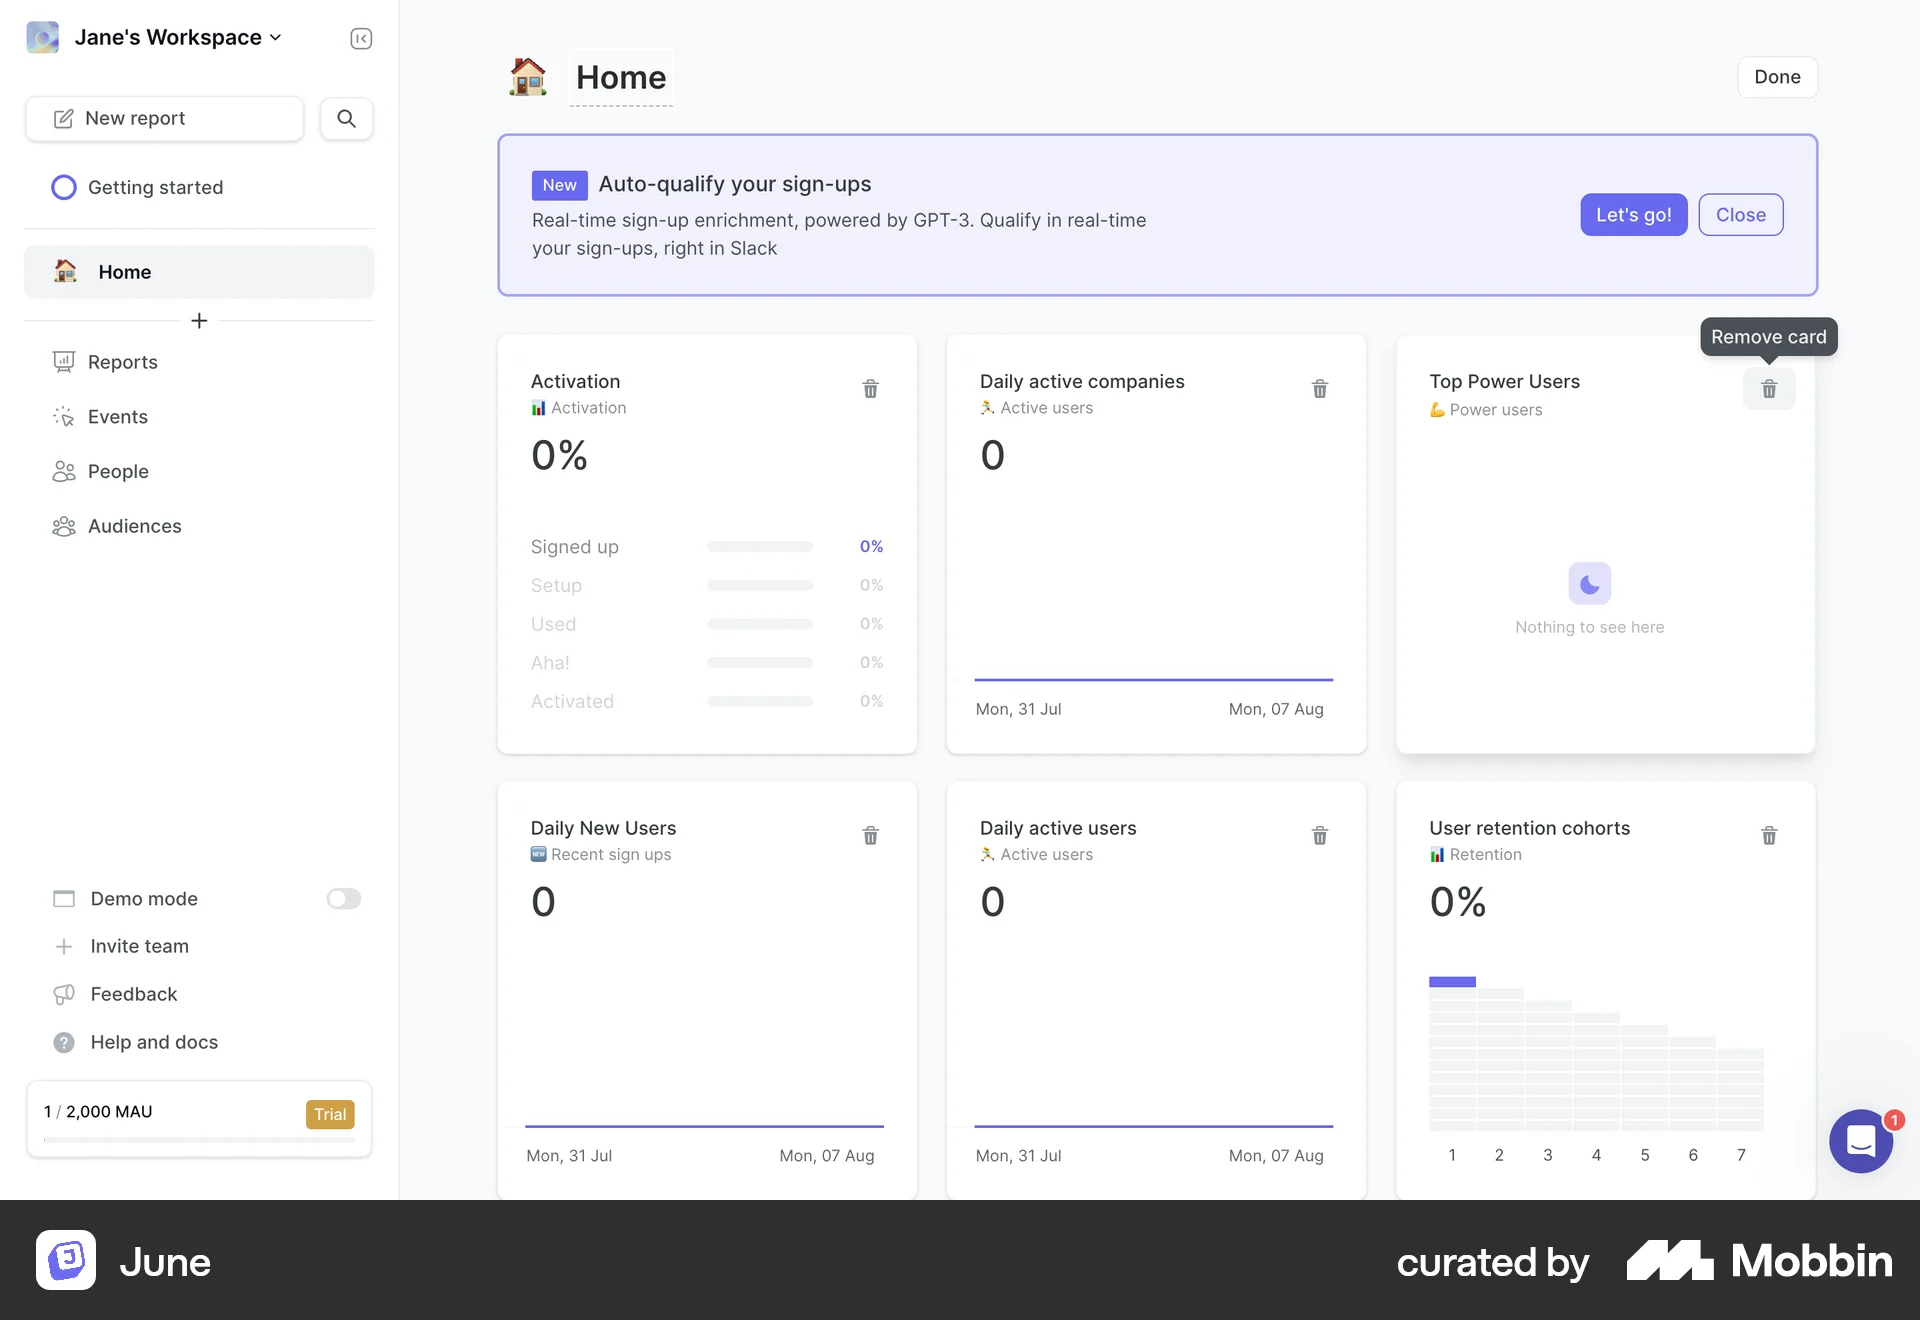
Task: Click Done to finish editing
Action: pos(1776,77)
